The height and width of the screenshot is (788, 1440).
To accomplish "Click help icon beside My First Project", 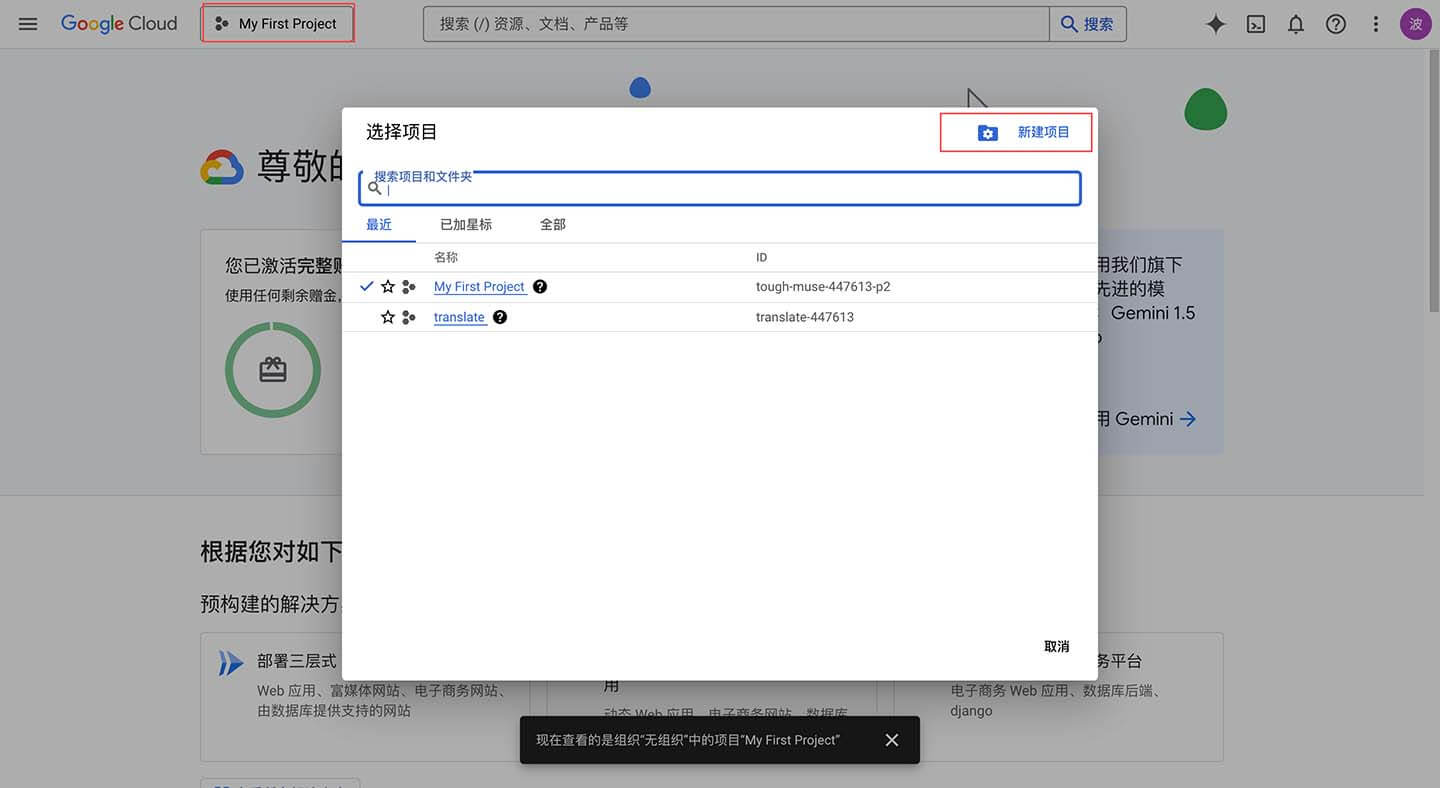I will pyautogui.click(x=540, y=287).
